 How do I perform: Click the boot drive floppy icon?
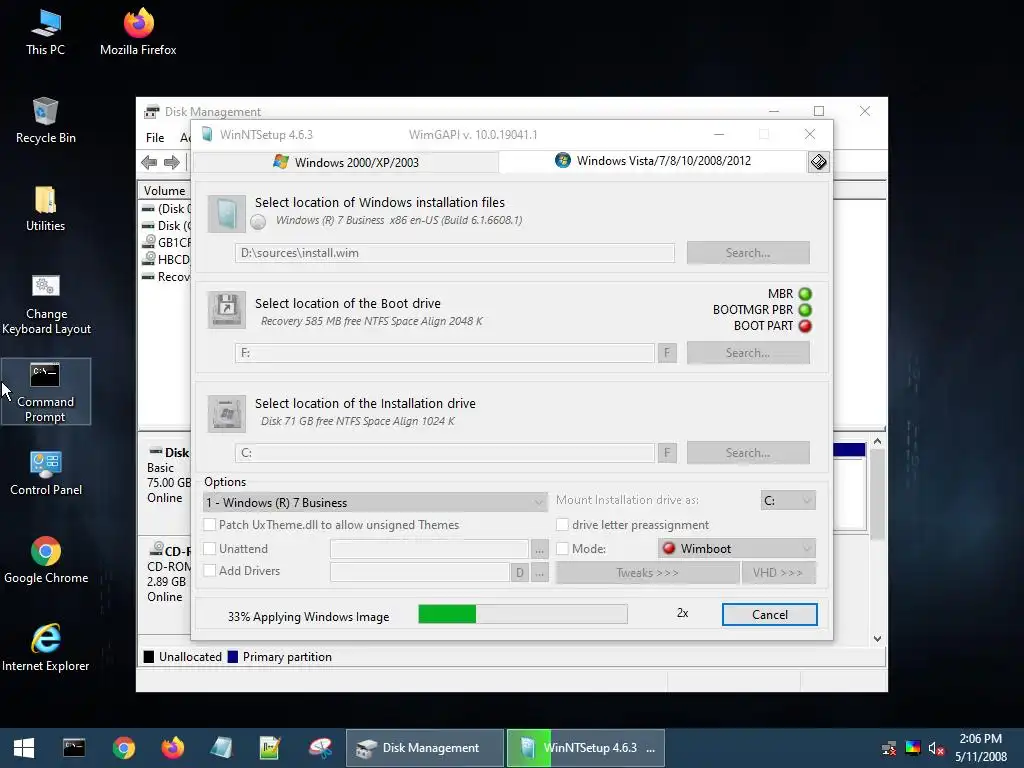(227, 309)
